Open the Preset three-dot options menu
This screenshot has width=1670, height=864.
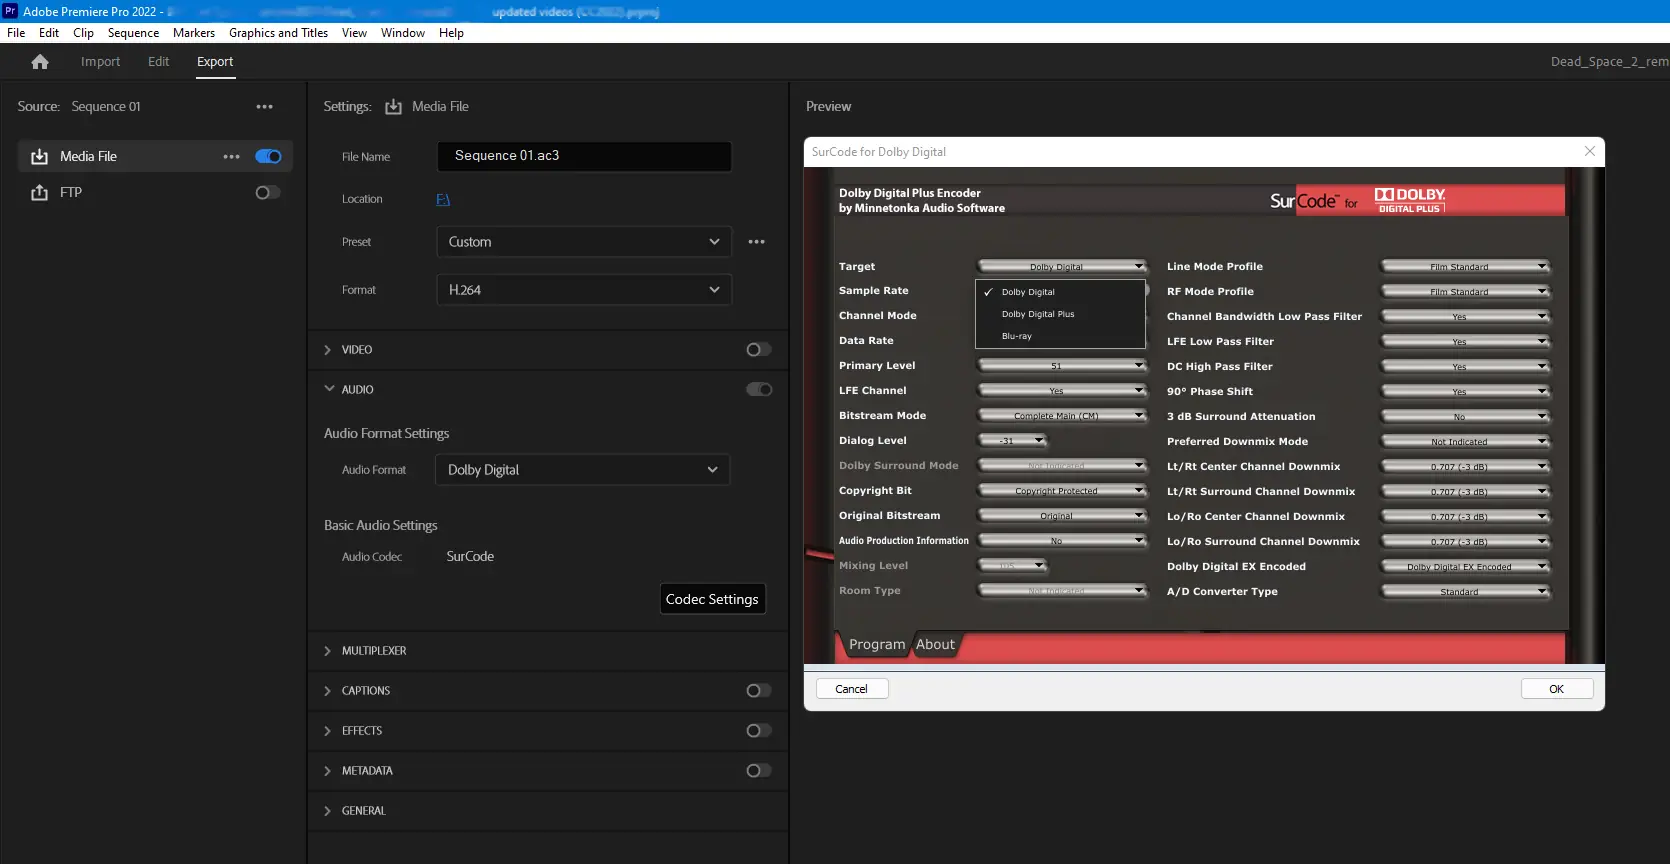pos(756,242)
